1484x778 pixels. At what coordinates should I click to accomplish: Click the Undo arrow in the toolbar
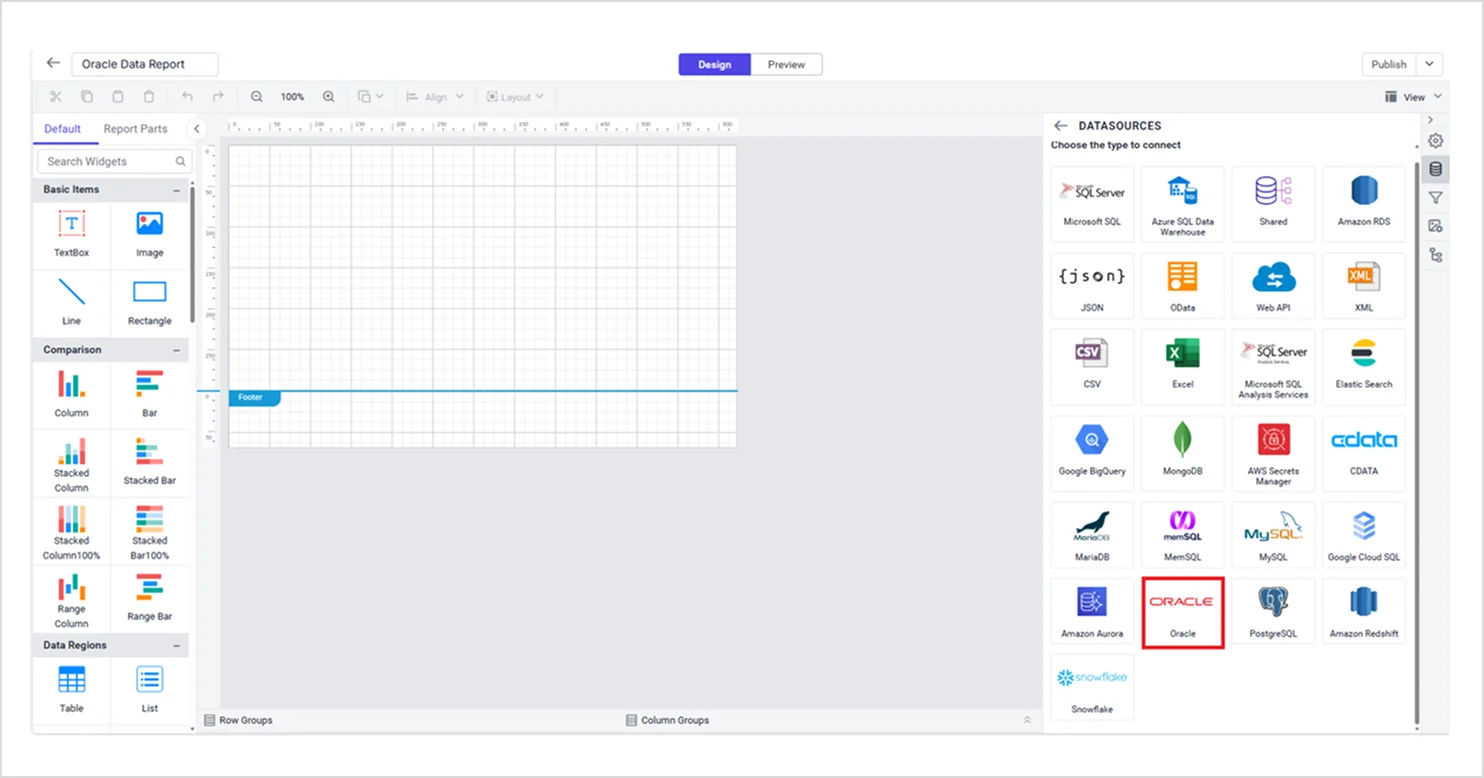point(187,96)
